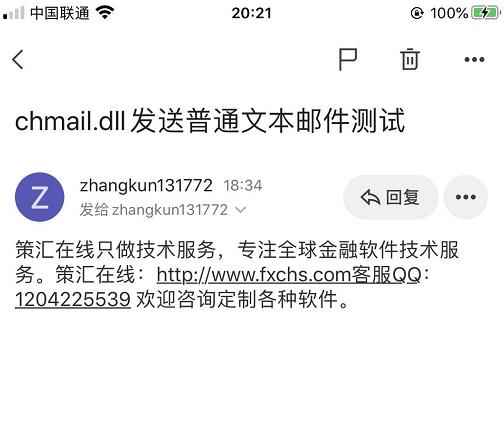Image resolution: width=504 pixels, height=421 pixels.
Task: Tap the rotation lock icon near battery
Action: [x=417, y=13]
